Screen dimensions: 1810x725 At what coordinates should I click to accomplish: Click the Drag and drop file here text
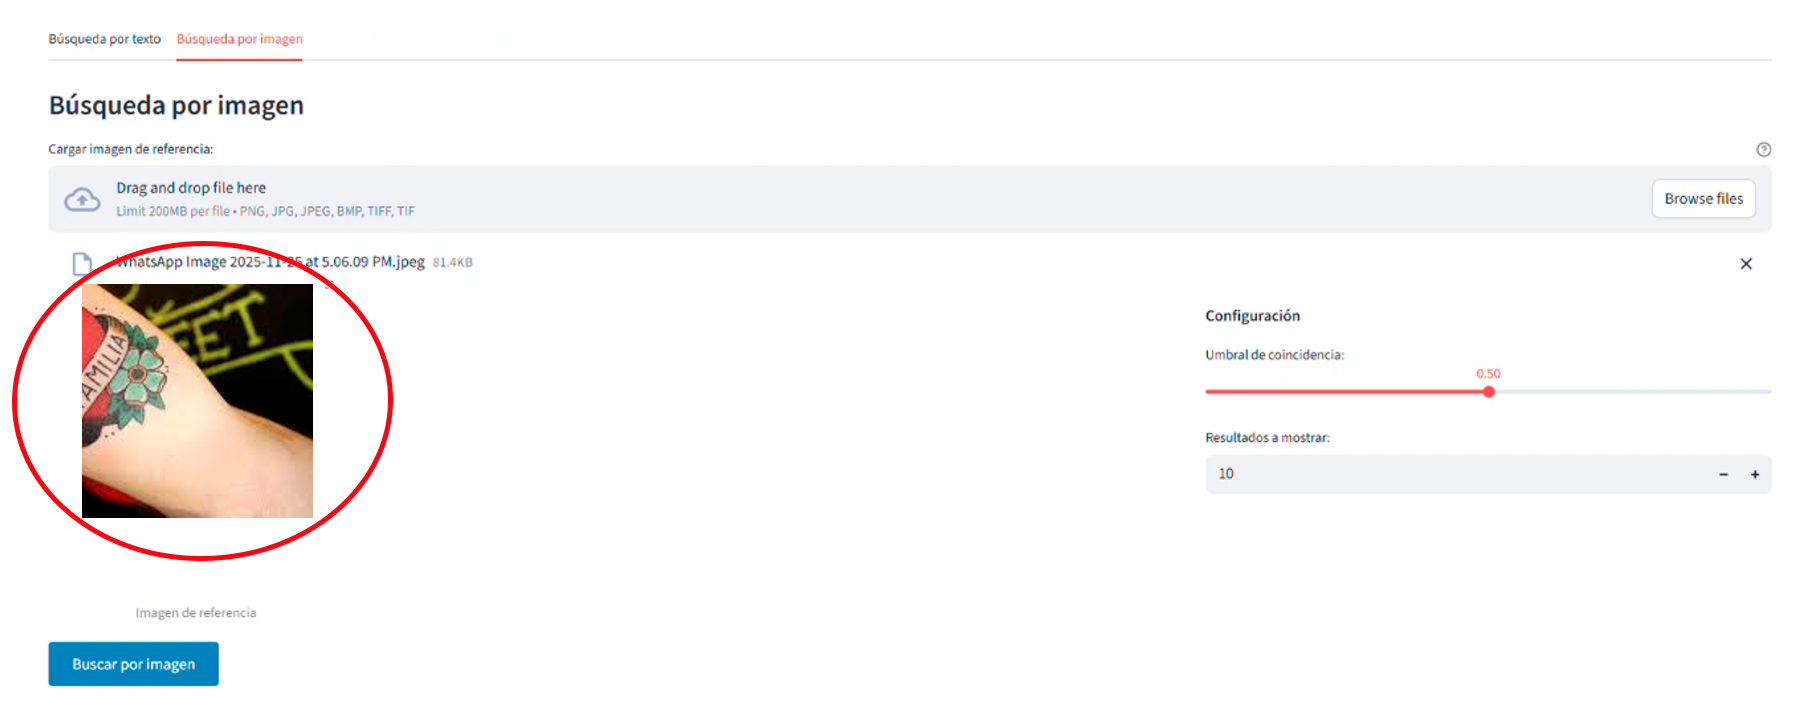coord(191,188)
